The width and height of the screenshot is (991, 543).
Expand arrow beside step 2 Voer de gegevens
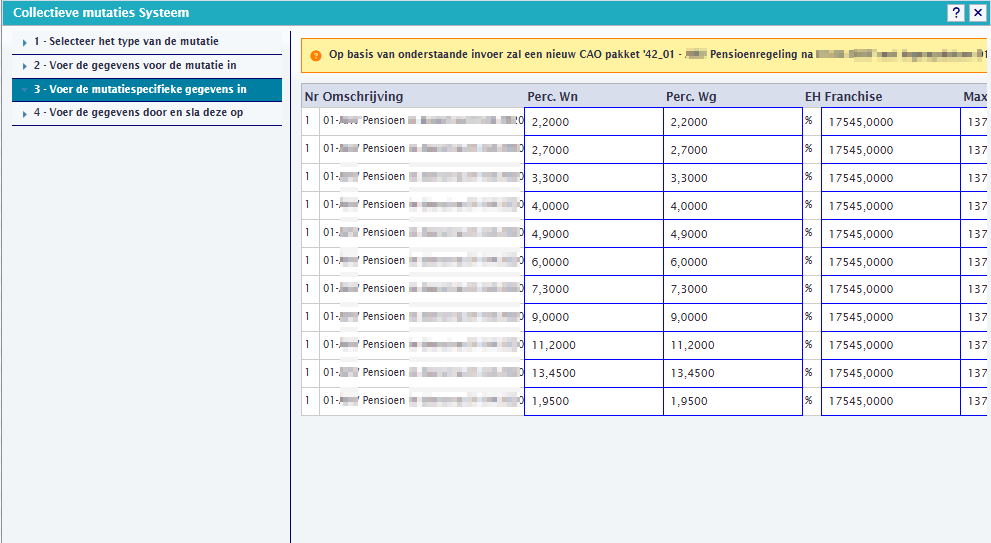tap(25, 66)
